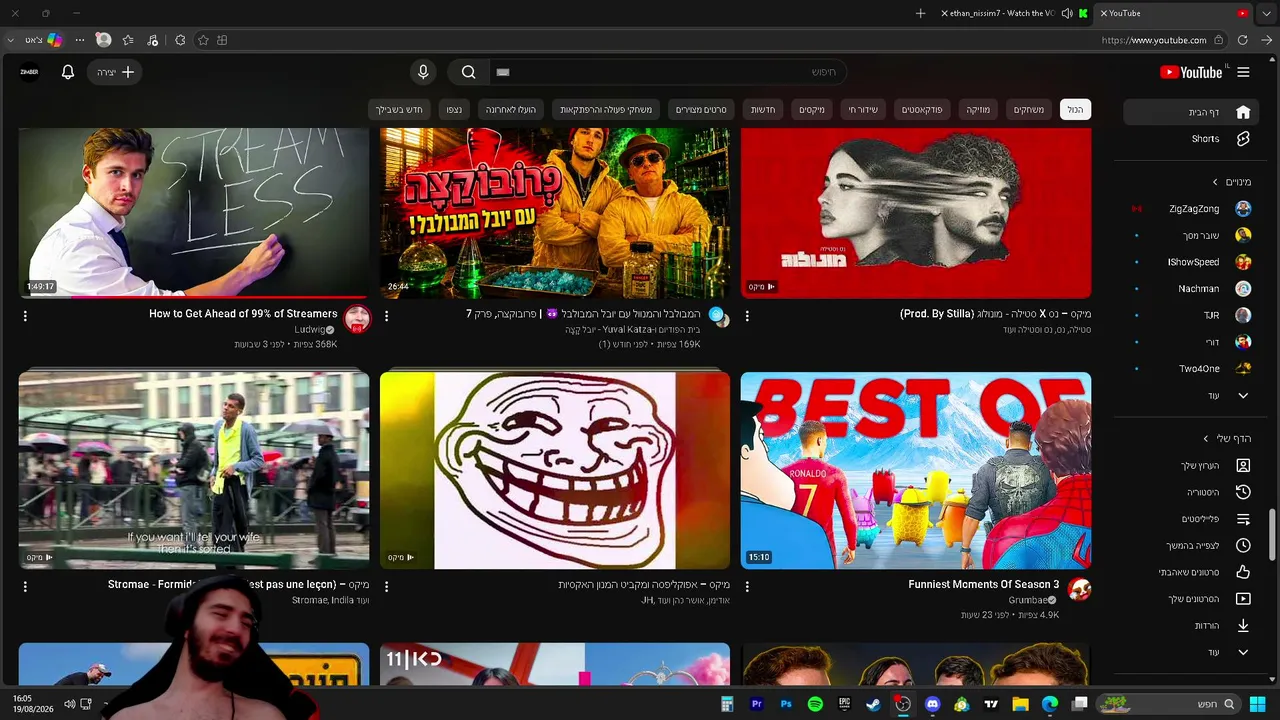Open Two4One subscription channel
The height and width of the screenshot is (720, 1280).
pos(1190,369)
